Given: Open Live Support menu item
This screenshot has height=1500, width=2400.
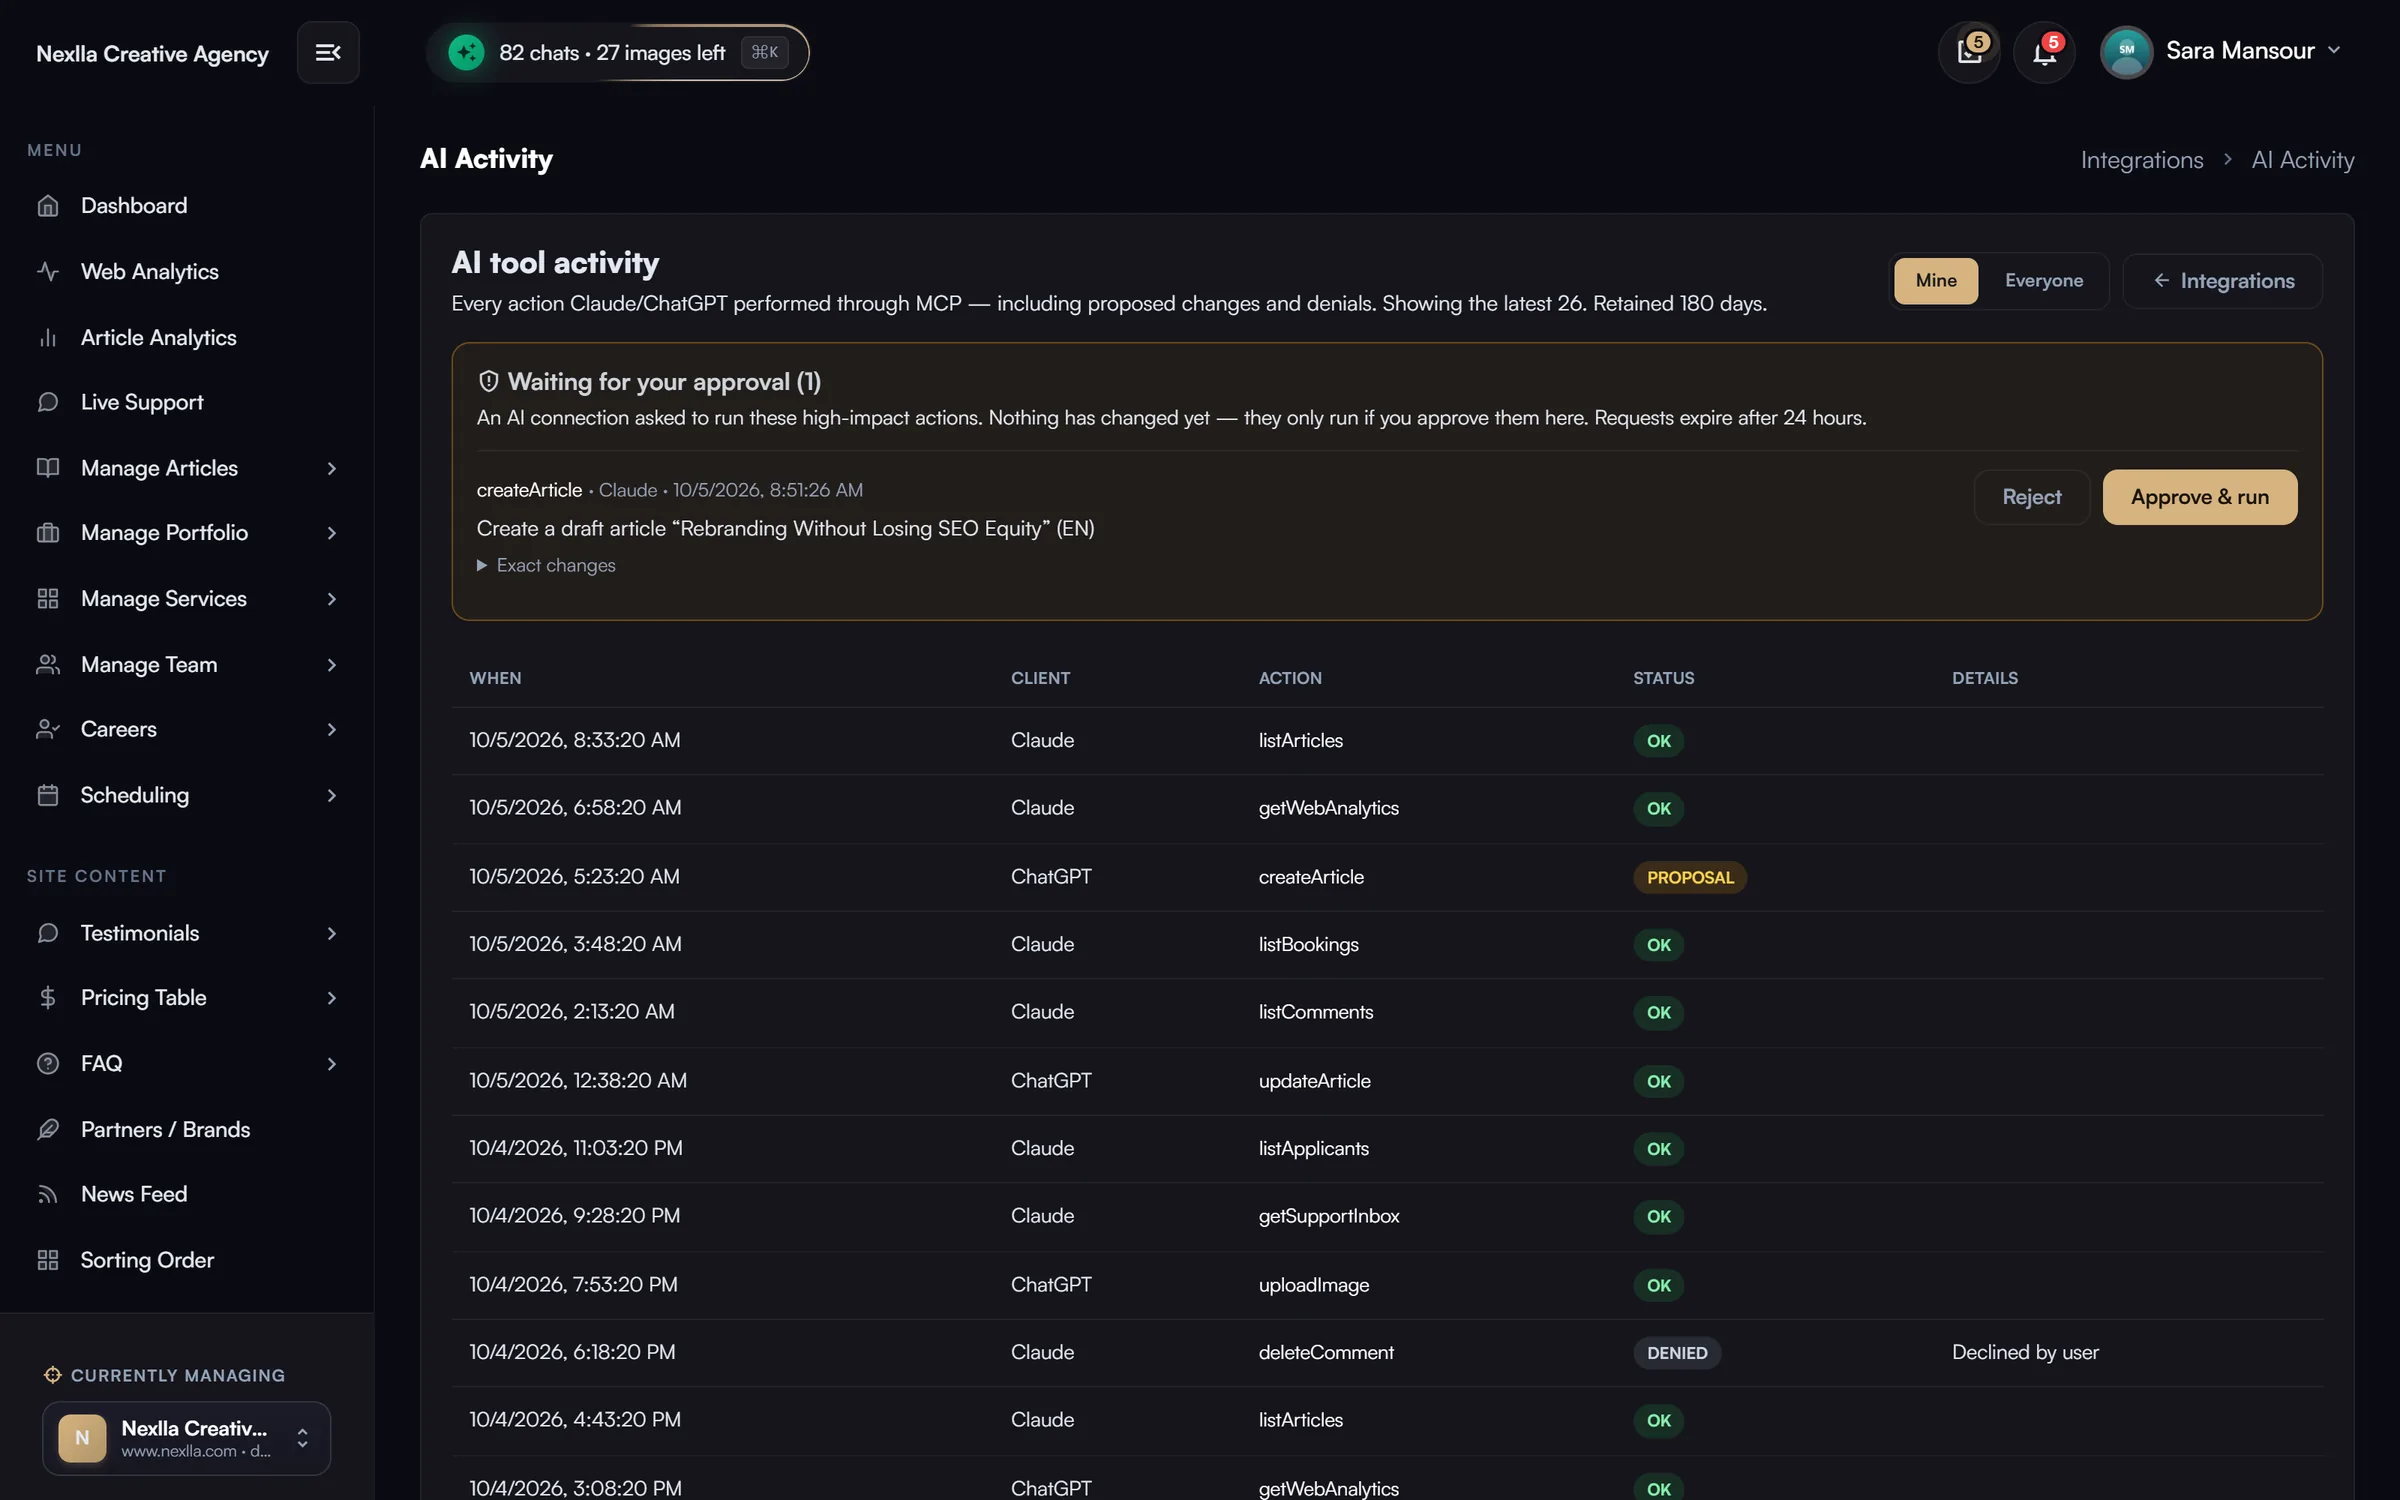Looking at the screenshot, I should click(x=187, y=402).
